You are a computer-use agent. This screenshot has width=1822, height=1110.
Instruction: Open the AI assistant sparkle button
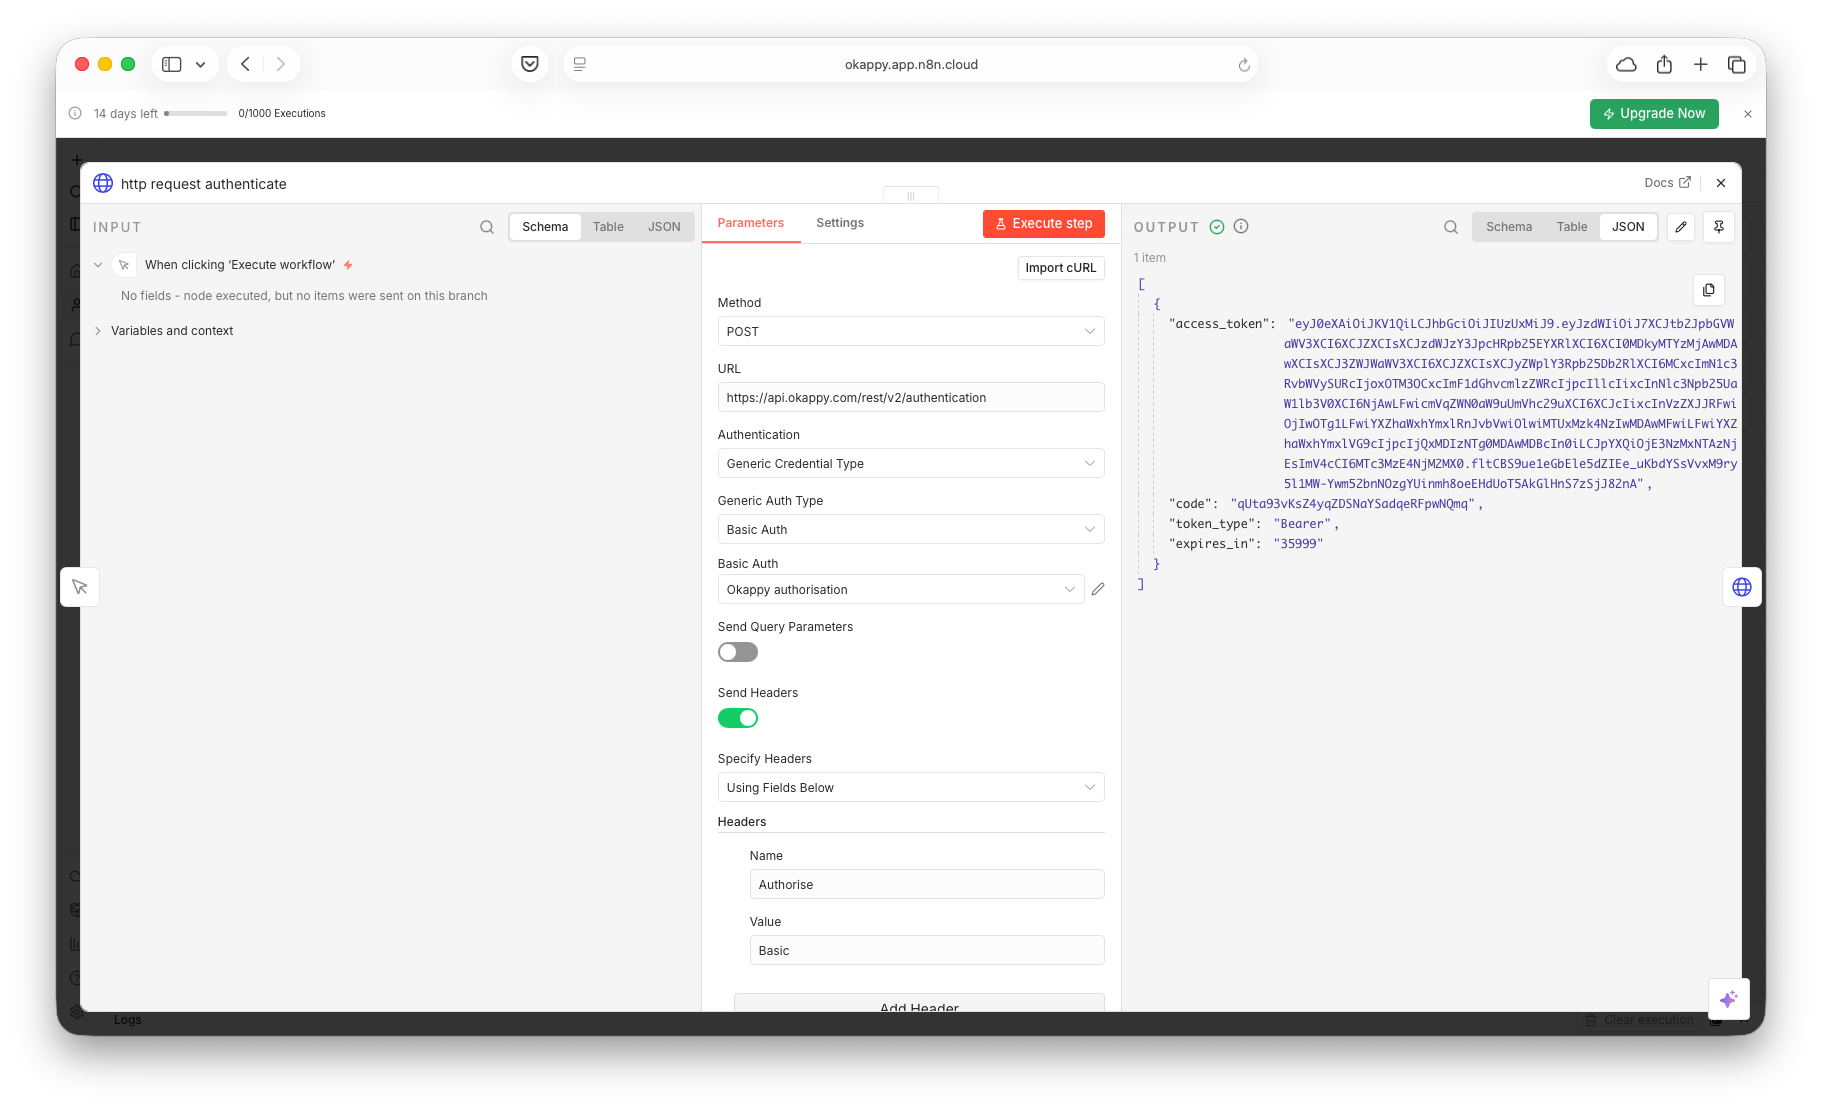tap(1729, 999)
